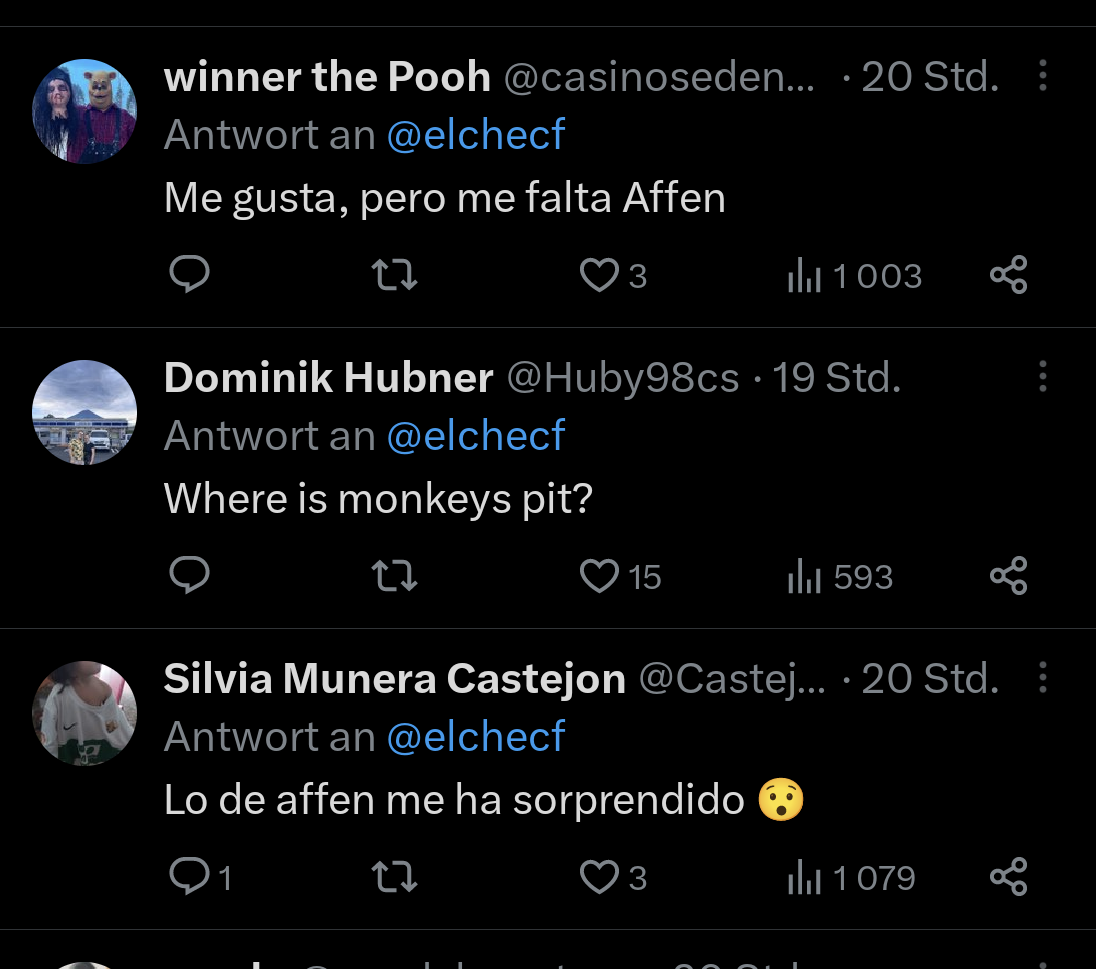Like "Lo de affen me ha sorprendido" tweet
1096x969 pixels.
click(x=600, y=877)
